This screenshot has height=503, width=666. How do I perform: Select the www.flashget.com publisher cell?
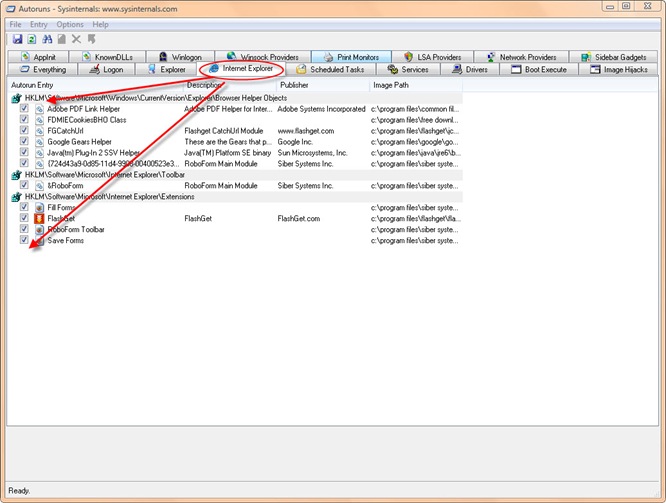[x=306, y=131]
